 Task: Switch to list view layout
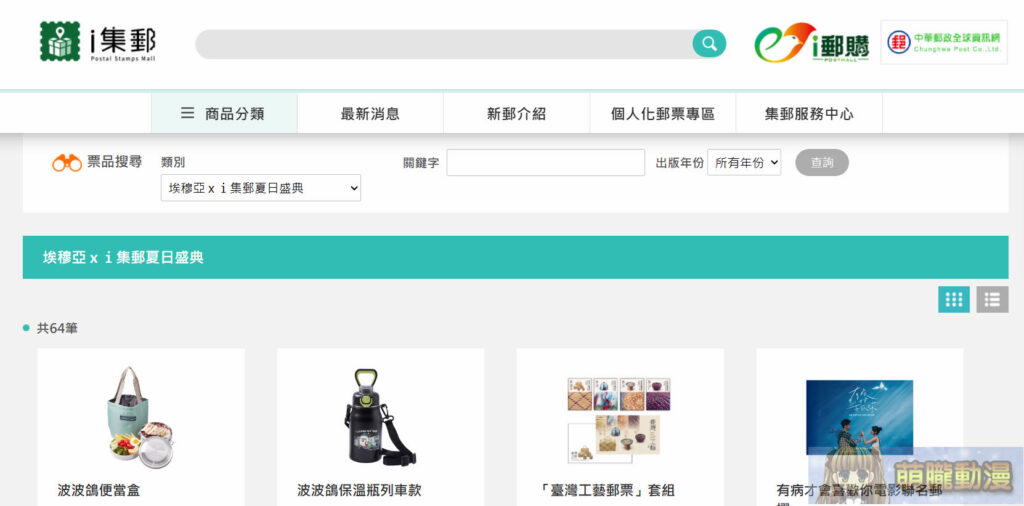pos(992,299)
